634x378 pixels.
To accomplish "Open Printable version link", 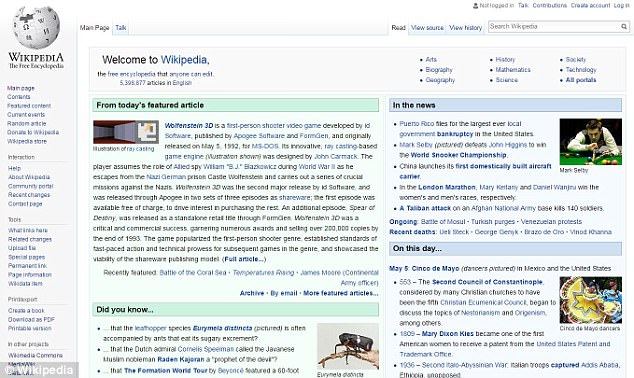I will click(x=30, y=328).
